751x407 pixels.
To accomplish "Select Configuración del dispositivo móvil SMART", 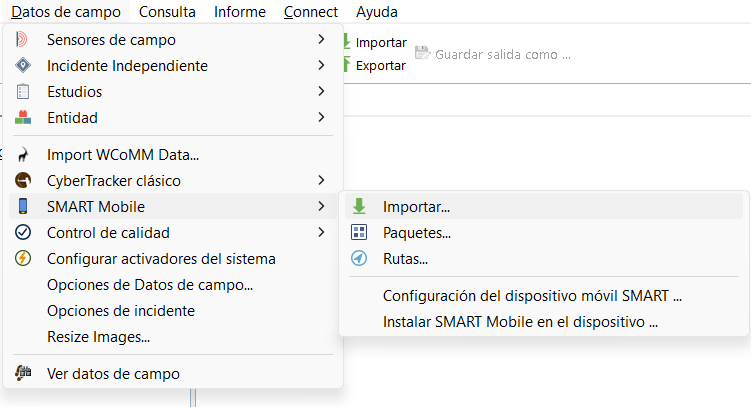I will (532, 296).
